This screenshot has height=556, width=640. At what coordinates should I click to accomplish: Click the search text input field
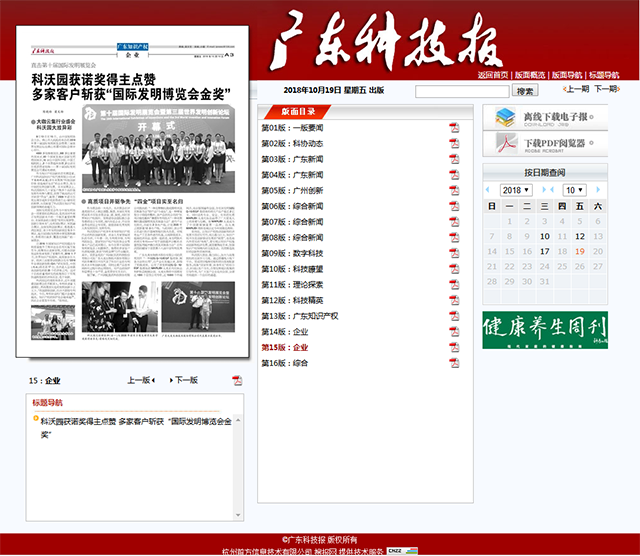[x=462, y=91]
